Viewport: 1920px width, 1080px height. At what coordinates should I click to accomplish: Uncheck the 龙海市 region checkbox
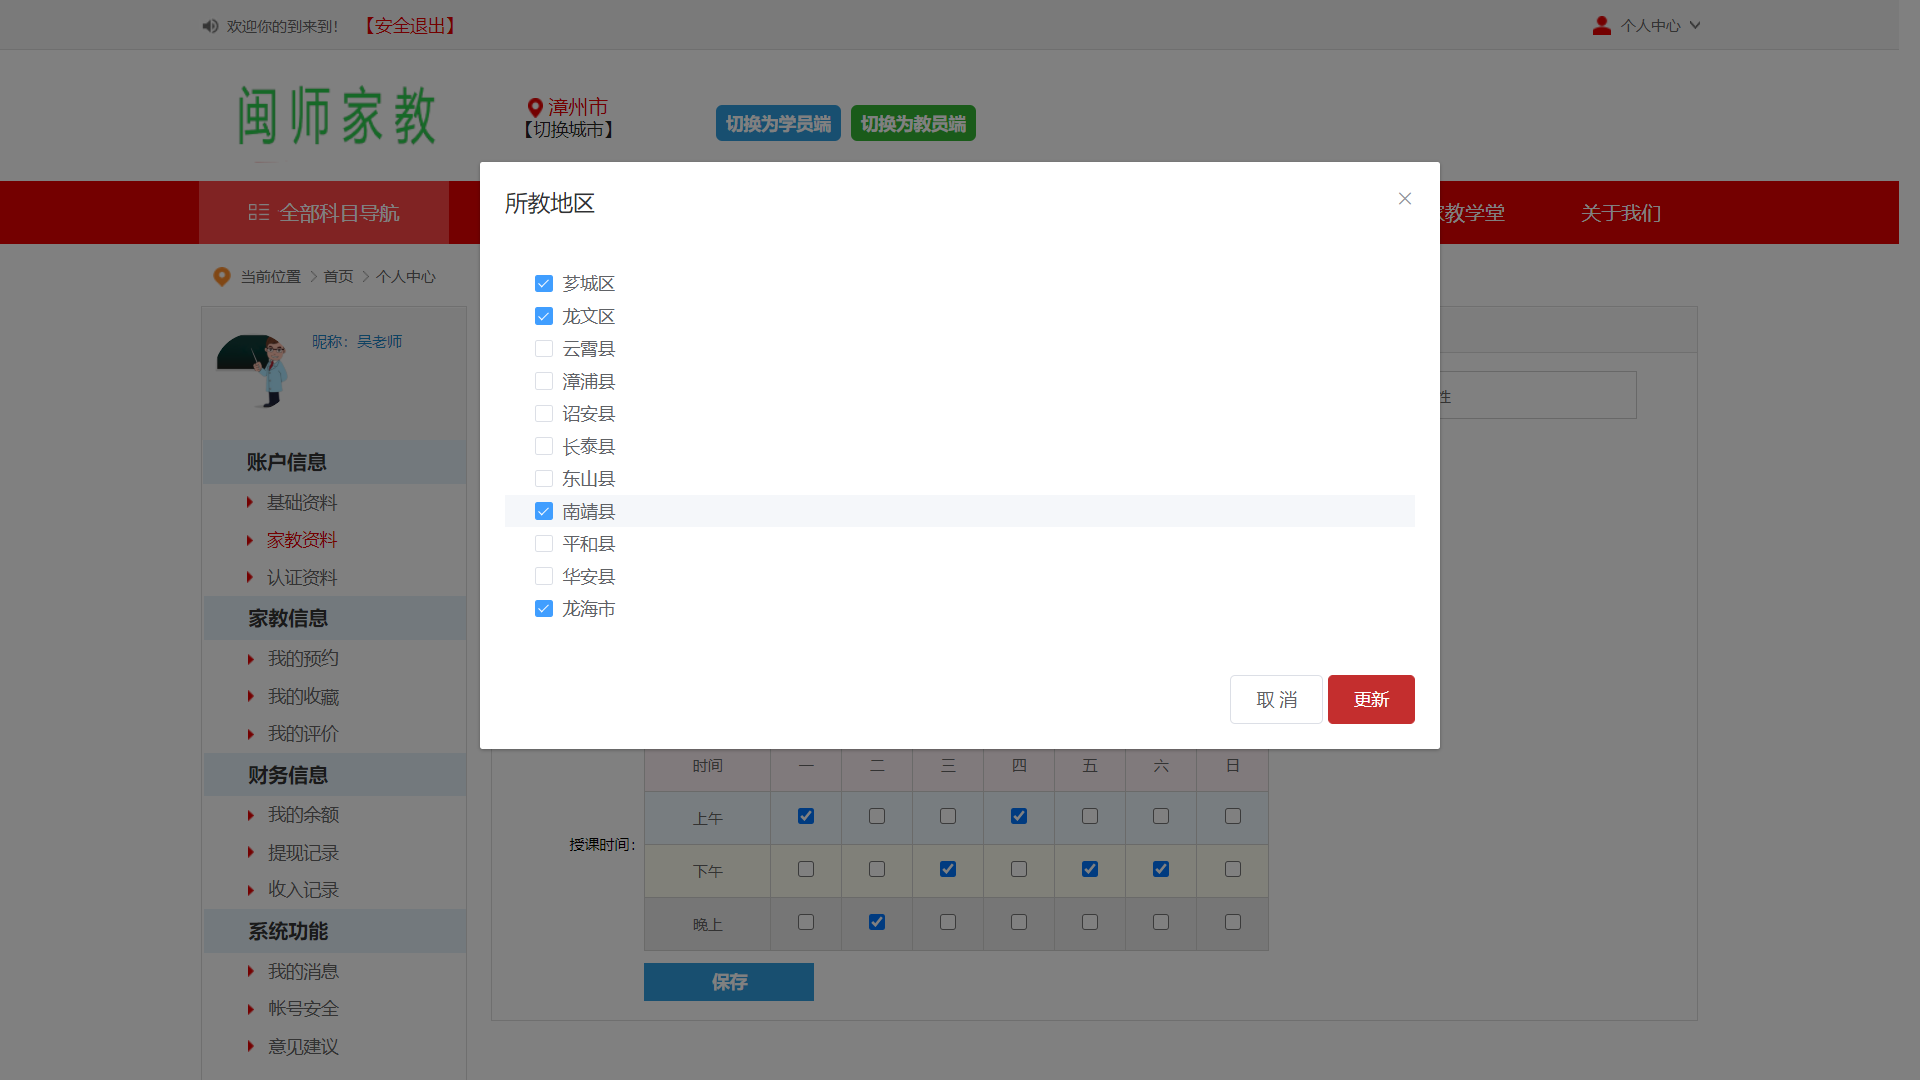coord(544,609)
